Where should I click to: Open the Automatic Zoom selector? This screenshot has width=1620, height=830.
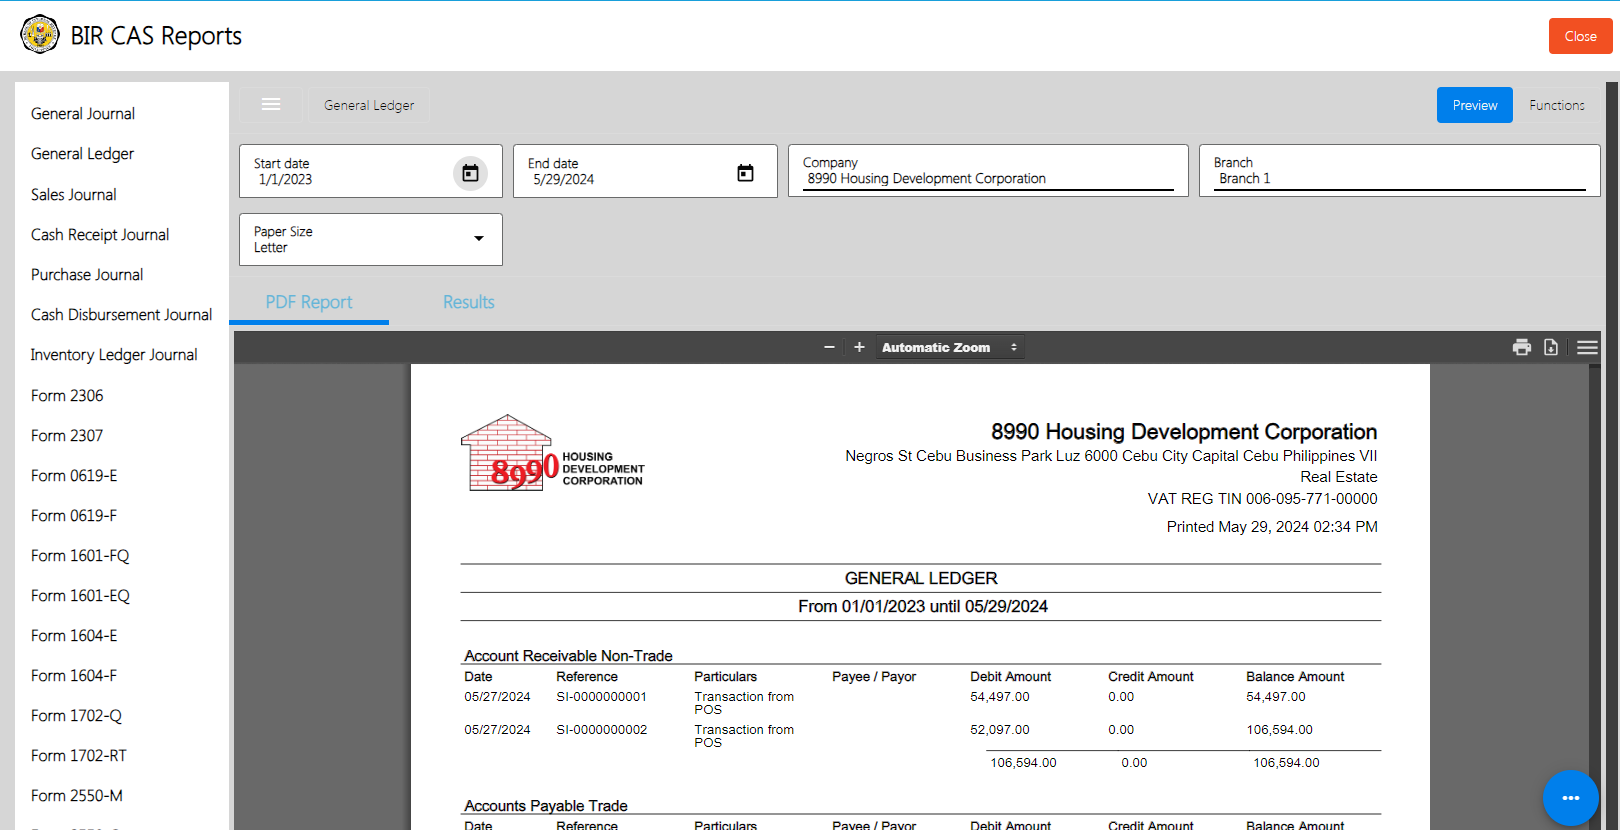tap(949, 347)
